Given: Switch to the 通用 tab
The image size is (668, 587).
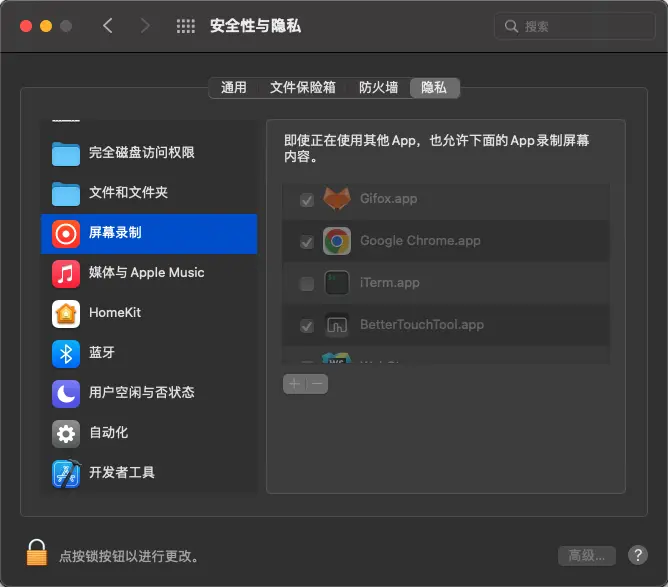Looking at the screenshot, I should click(x=233, y=88).
